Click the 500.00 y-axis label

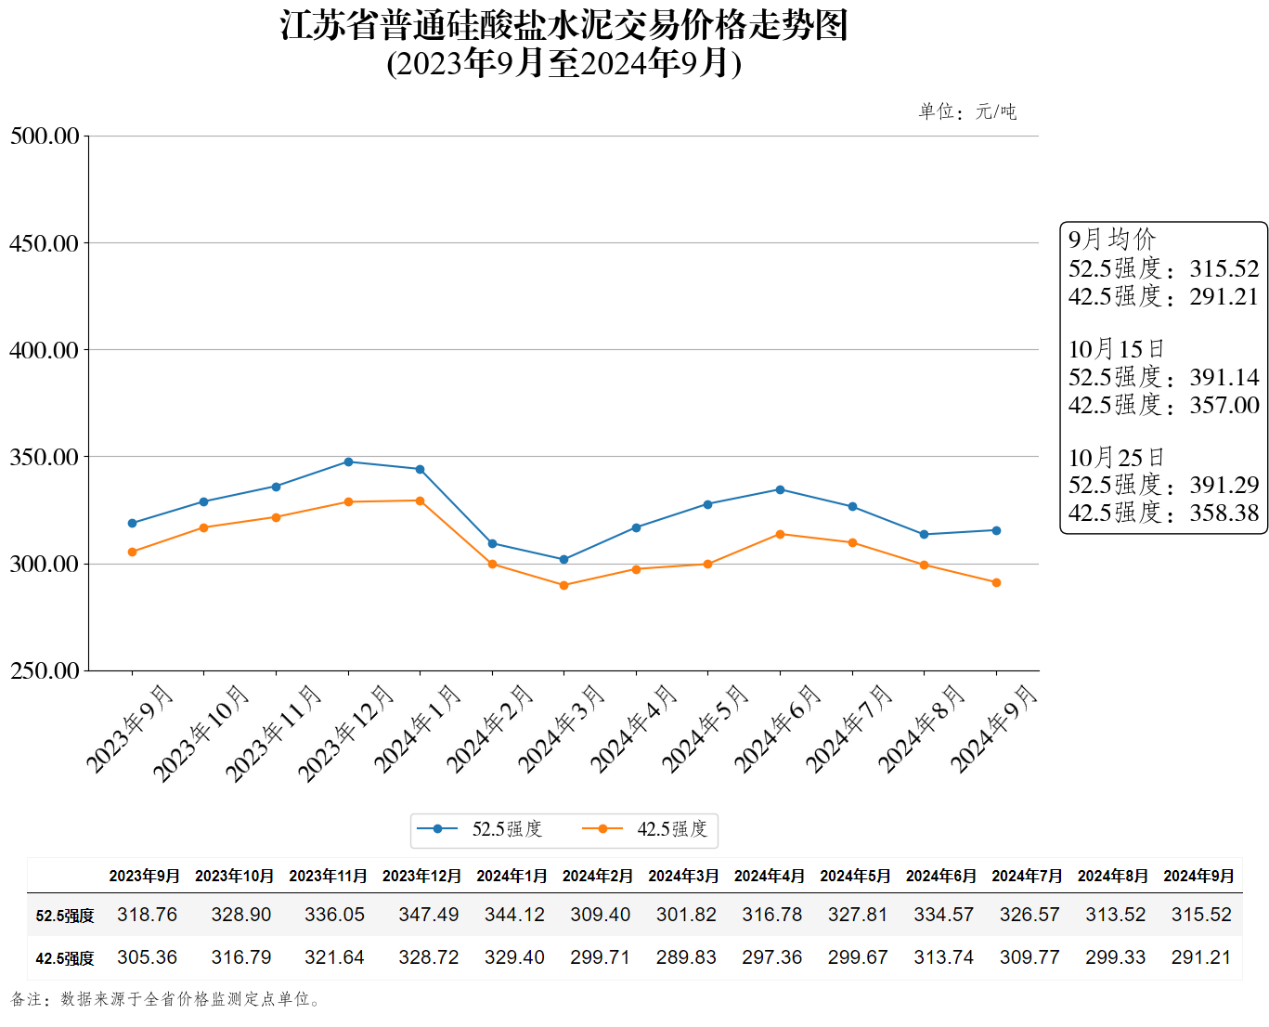[44, 136]
